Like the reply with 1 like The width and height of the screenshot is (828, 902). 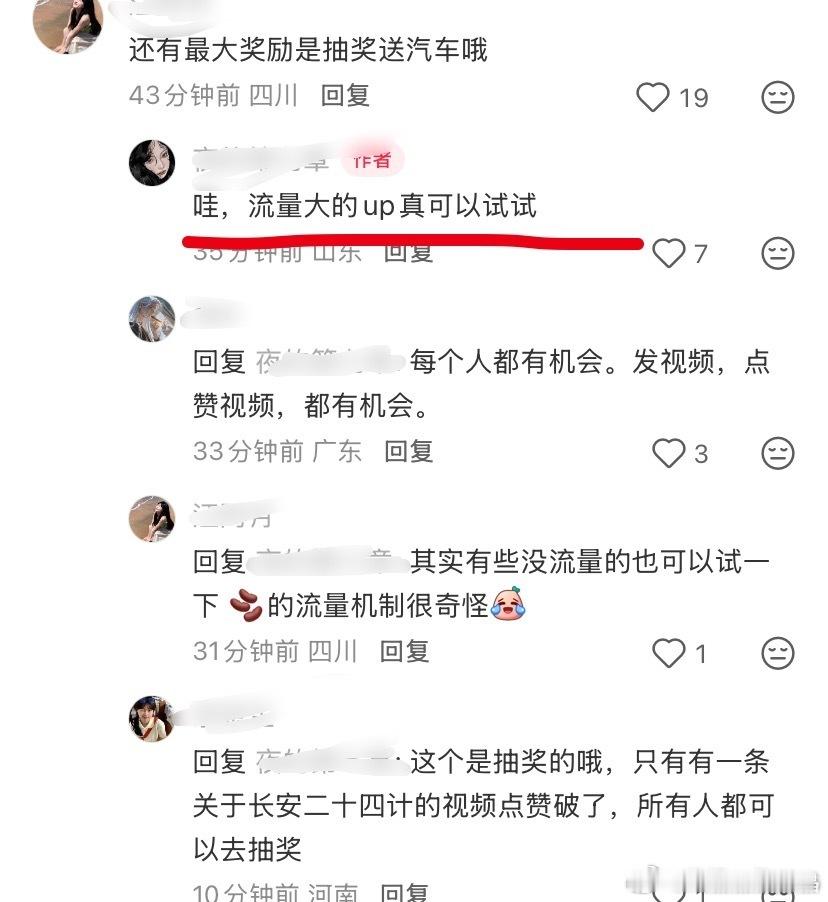click(669, 653)
